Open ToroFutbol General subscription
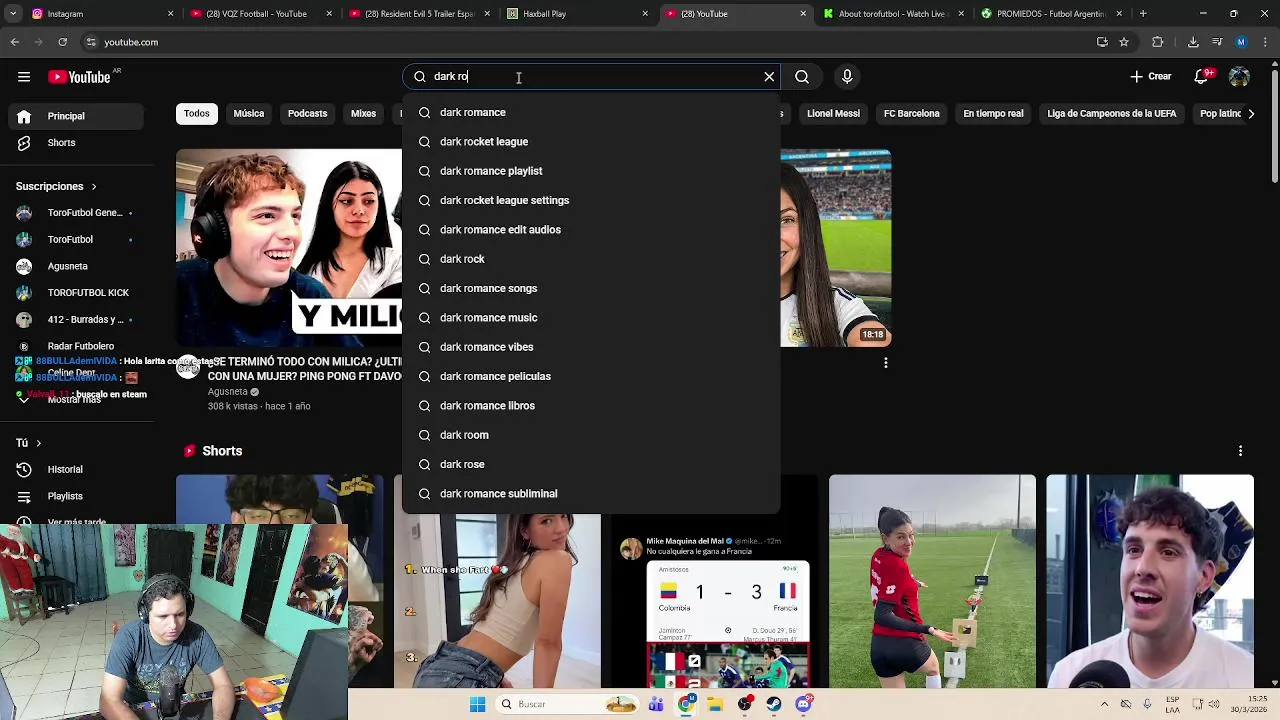Viewport: 1280px width, 720px height. 75,213
